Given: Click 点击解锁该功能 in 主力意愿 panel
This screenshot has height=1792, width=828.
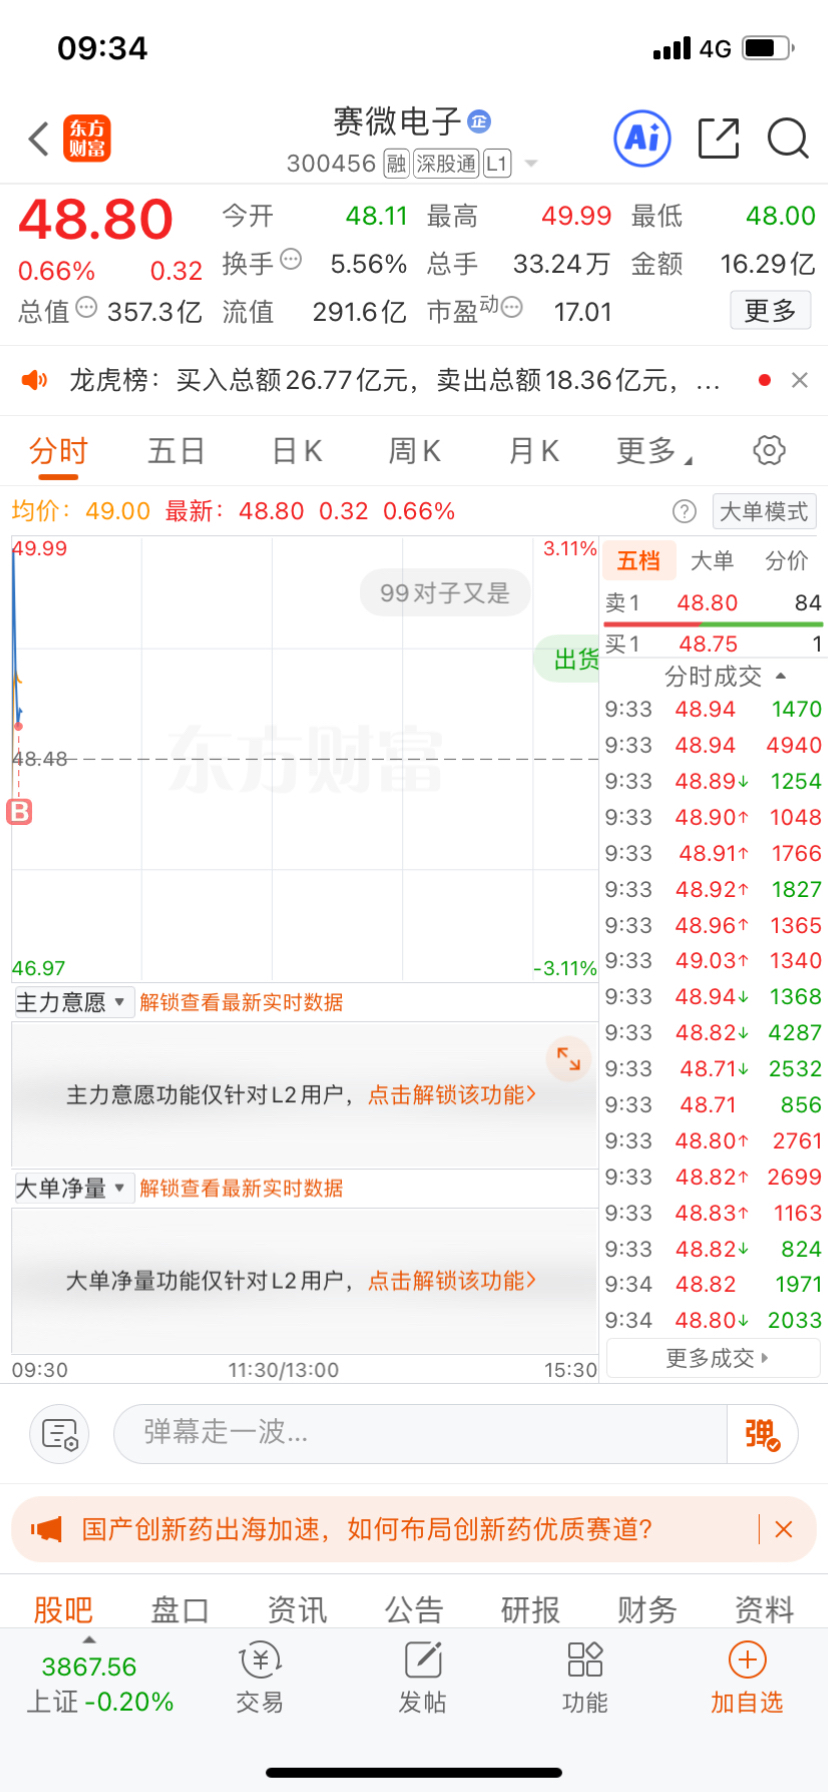Looking at the screenshot, I should [x=452, y=1095].
